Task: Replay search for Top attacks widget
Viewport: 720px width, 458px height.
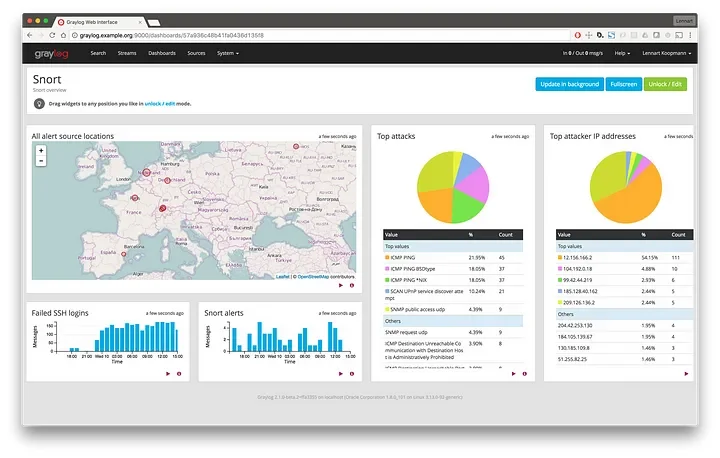Action: [x=513, y=374]
